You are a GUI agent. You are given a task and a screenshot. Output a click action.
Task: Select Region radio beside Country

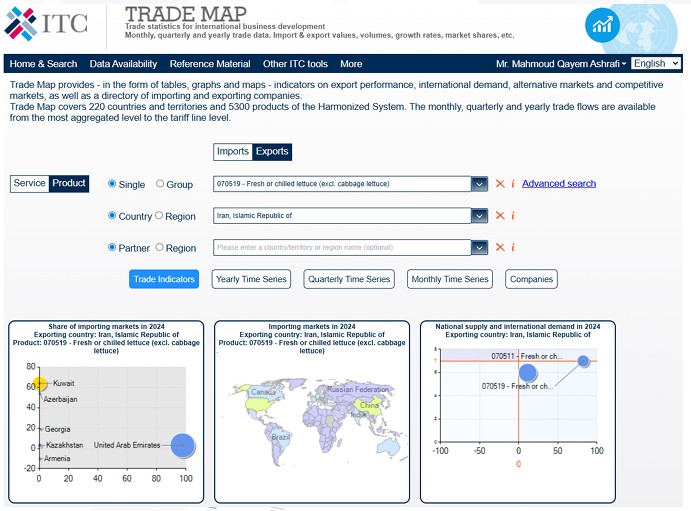pyautogui.click(x=159, y=215)
